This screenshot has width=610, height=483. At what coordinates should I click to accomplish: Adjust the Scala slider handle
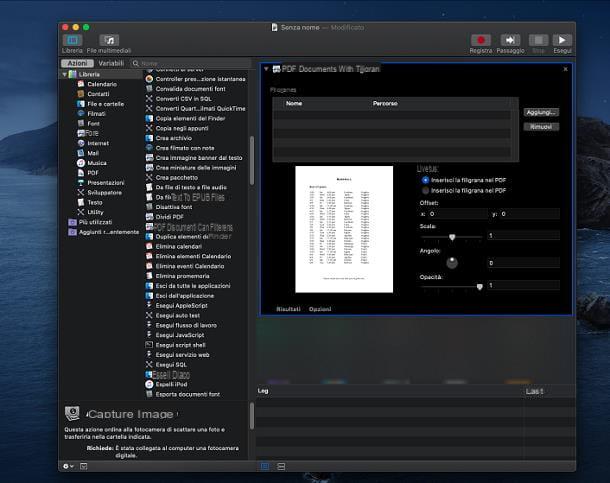point(452,237)
